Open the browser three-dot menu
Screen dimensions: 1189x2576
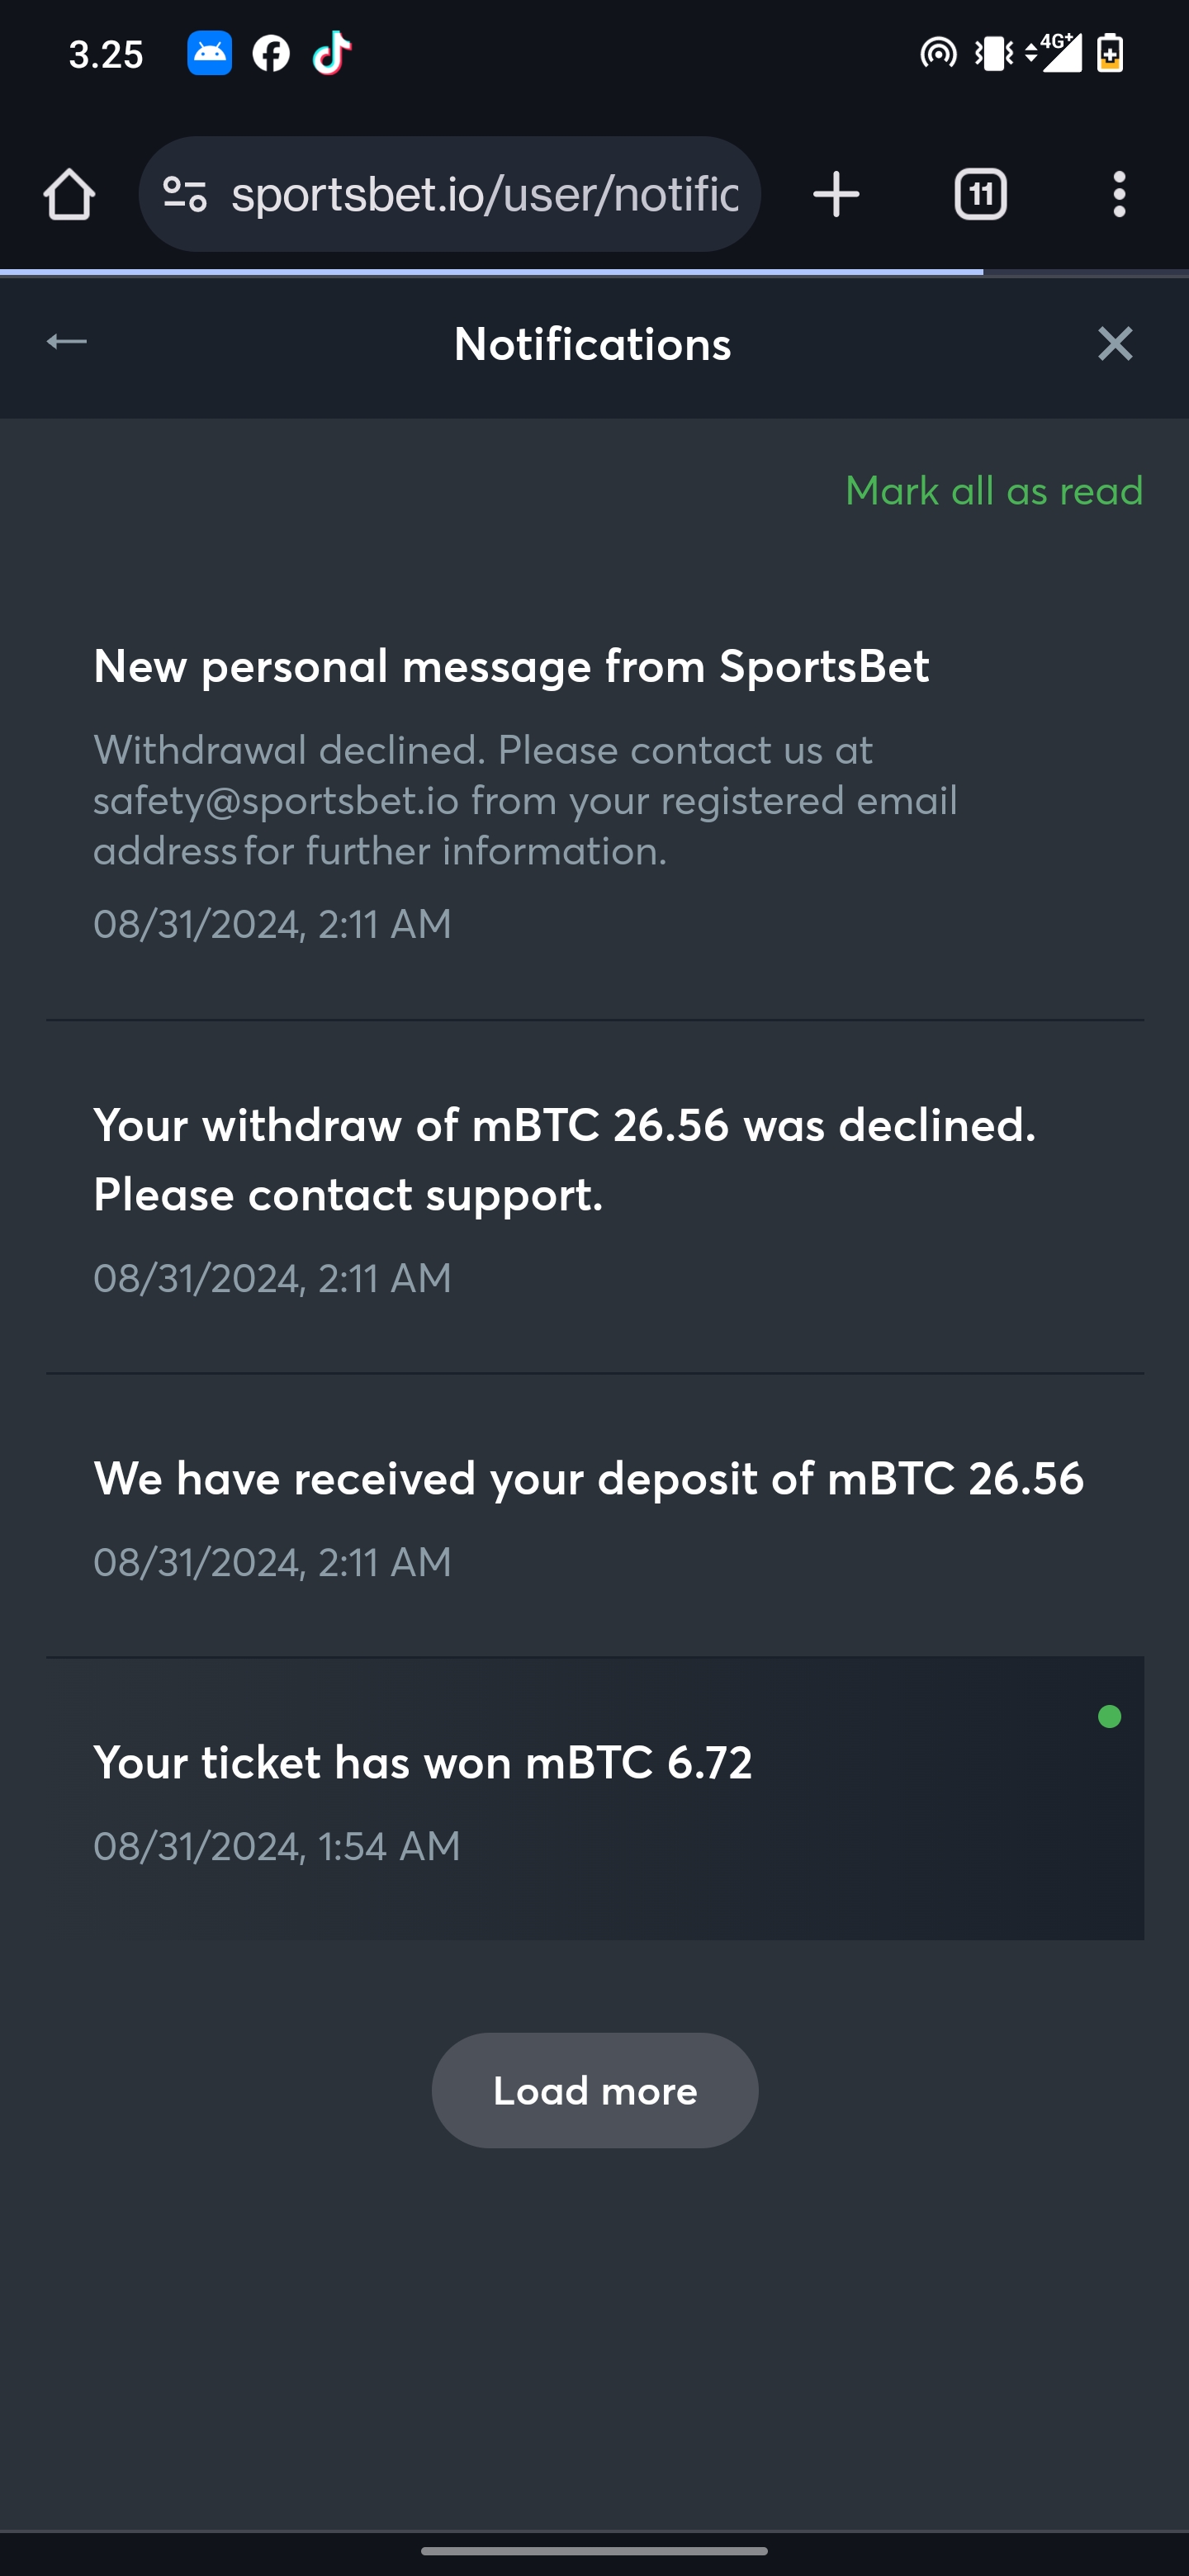point(1119,194)
